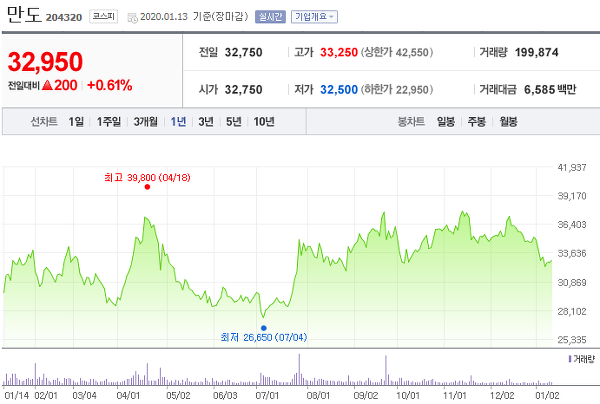Click the 거래대금 value 6,585 백만

pyautogui.click(x=550, y=90)
